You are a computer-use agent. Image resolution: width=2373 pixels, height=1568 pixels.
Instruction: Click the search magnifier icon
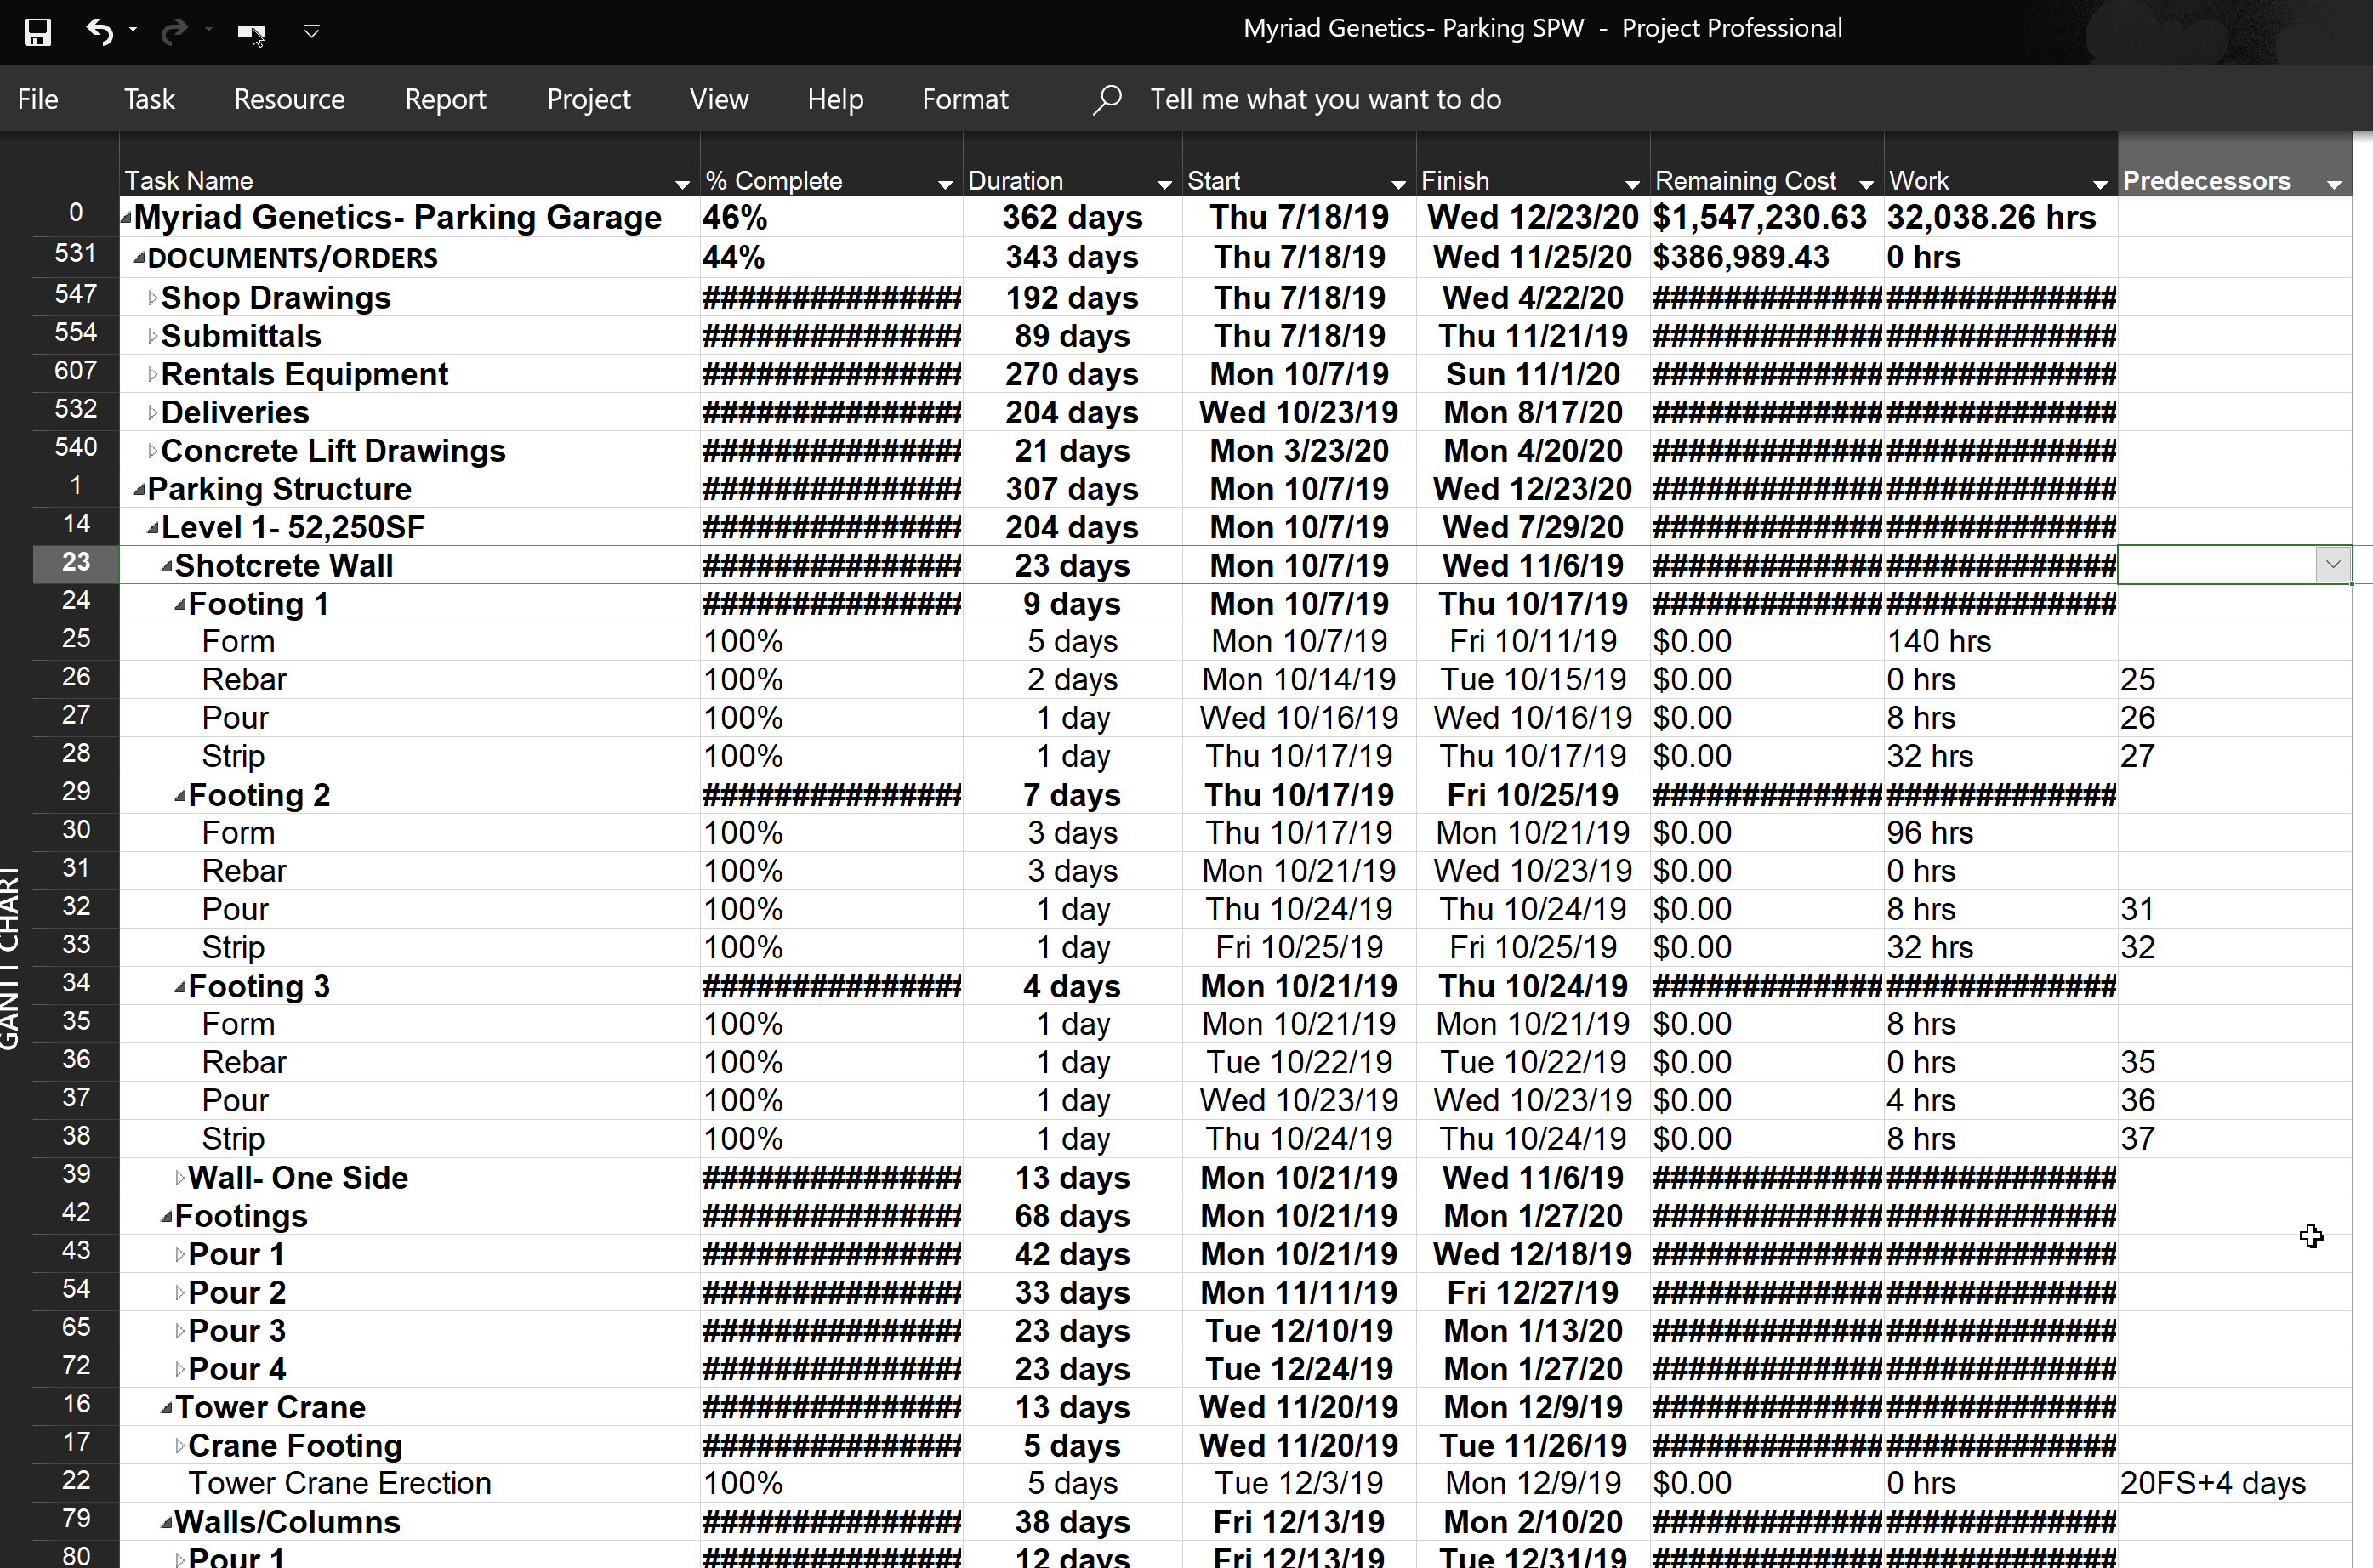[x=1106, y=99]
